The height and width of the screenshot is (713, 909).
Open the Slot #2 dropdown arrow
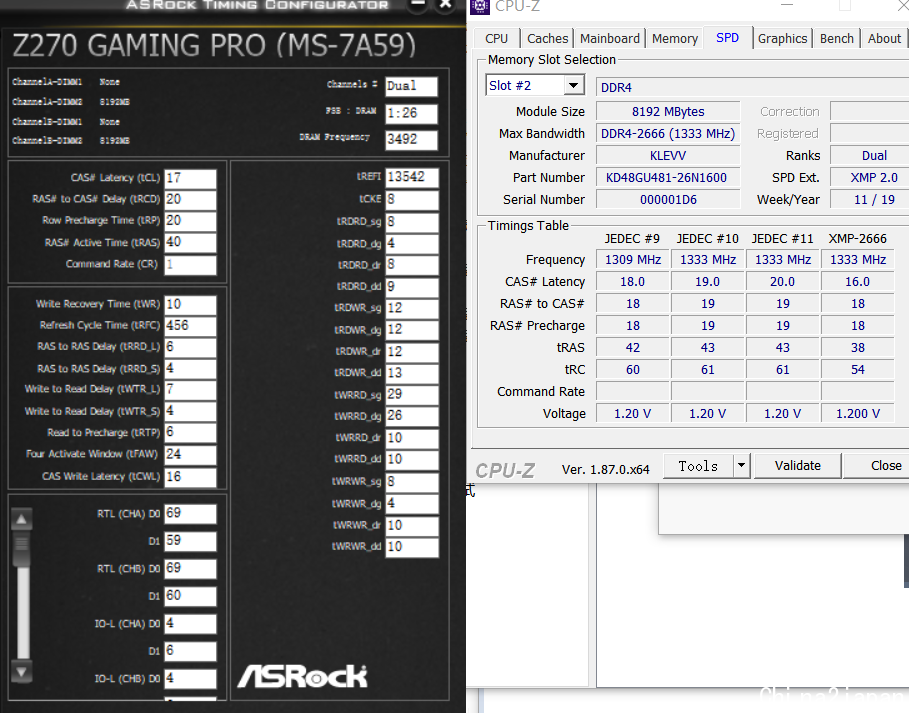point(573,86)
